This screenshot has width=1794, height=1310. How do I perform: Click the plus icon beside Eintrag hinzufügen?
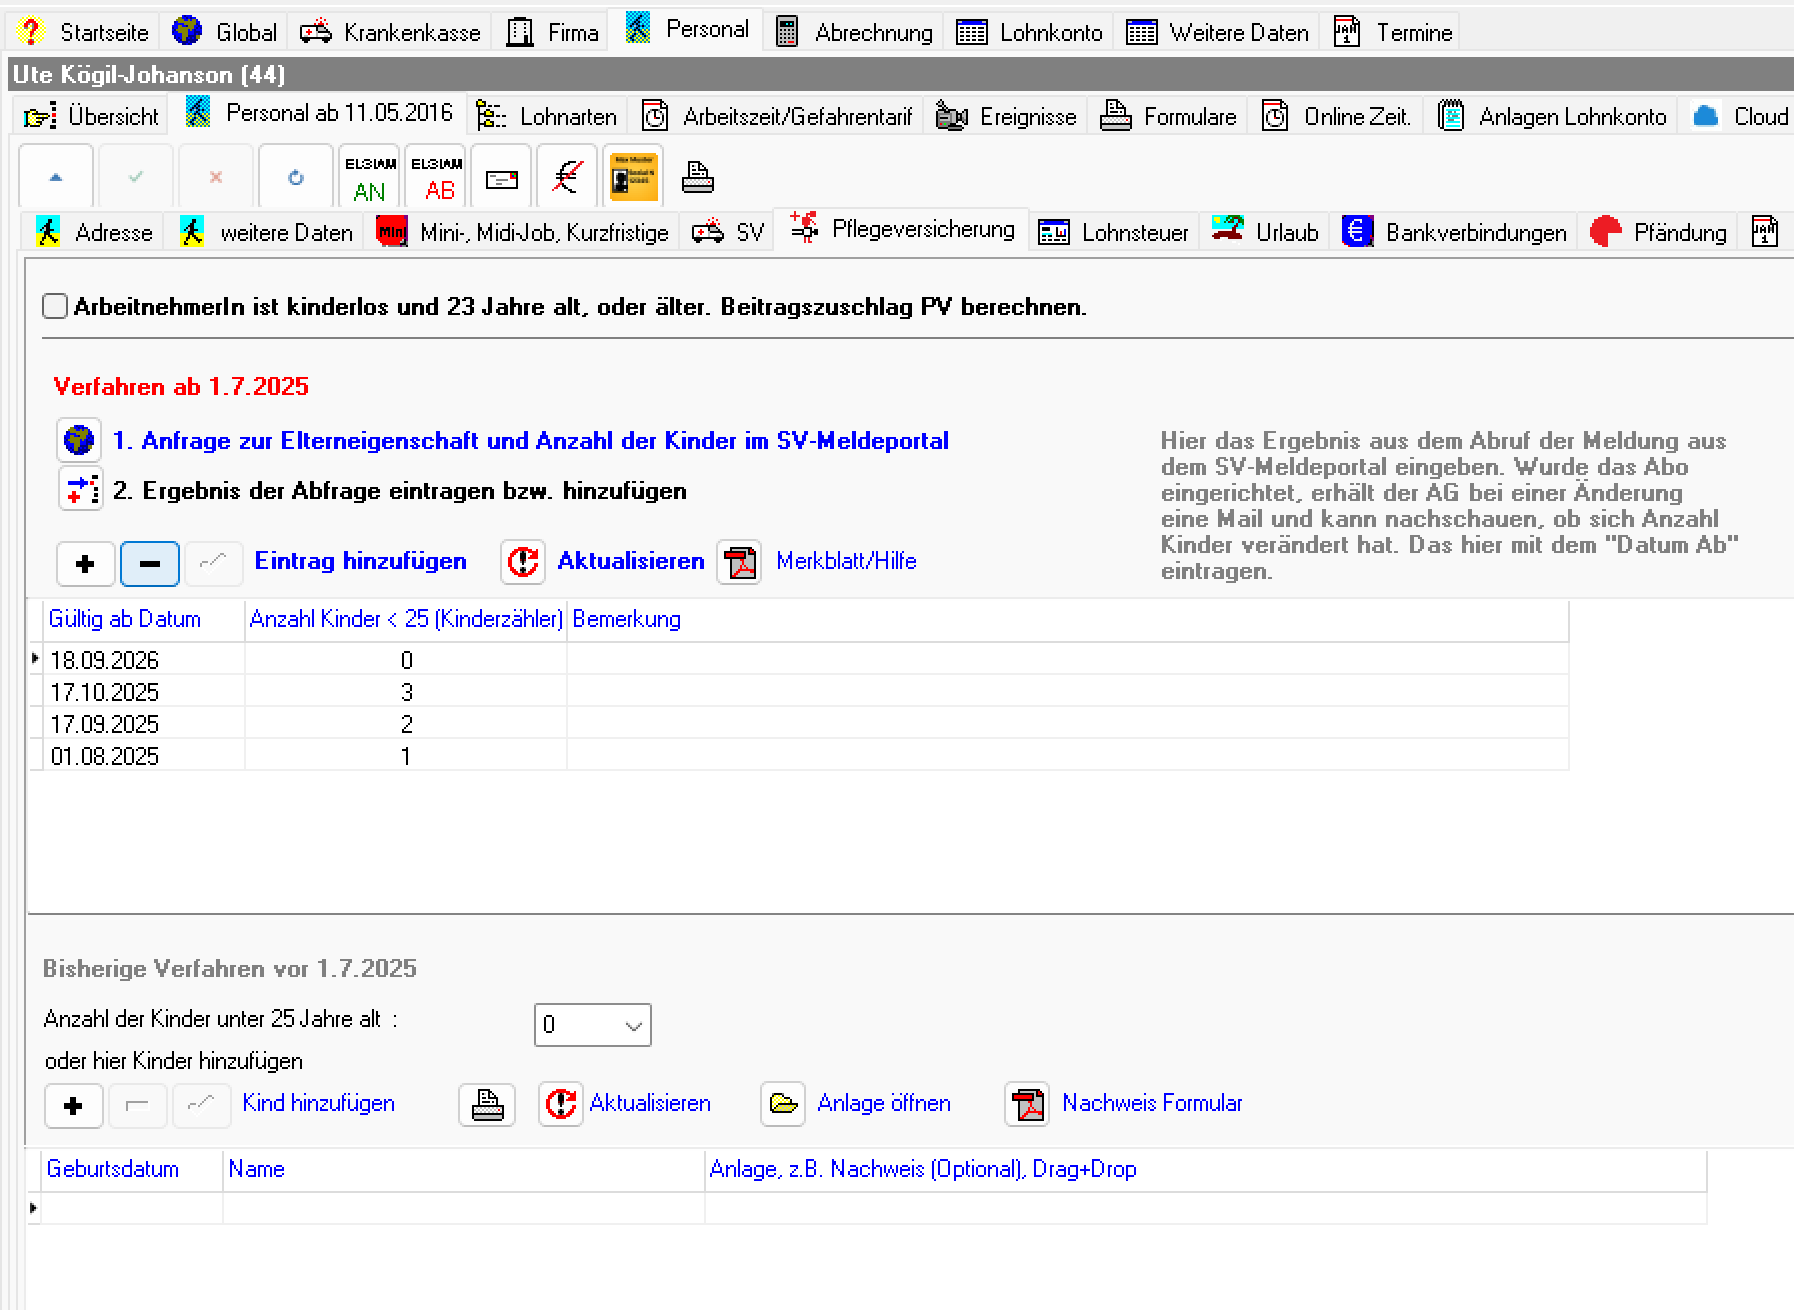click(85, 564)
